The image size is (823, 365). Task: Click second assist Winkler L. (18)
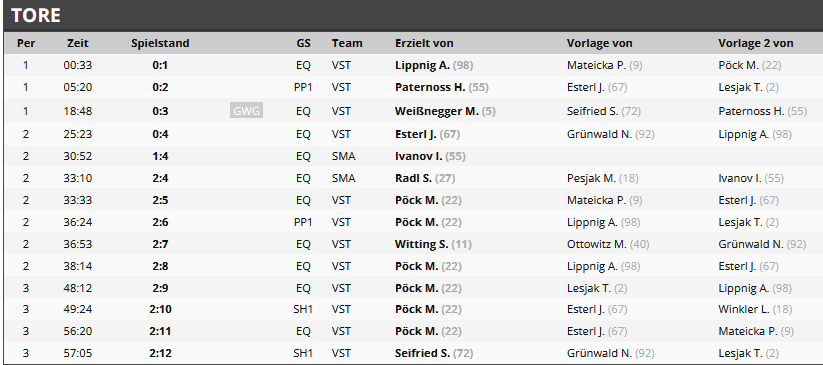tap(755, 309)
